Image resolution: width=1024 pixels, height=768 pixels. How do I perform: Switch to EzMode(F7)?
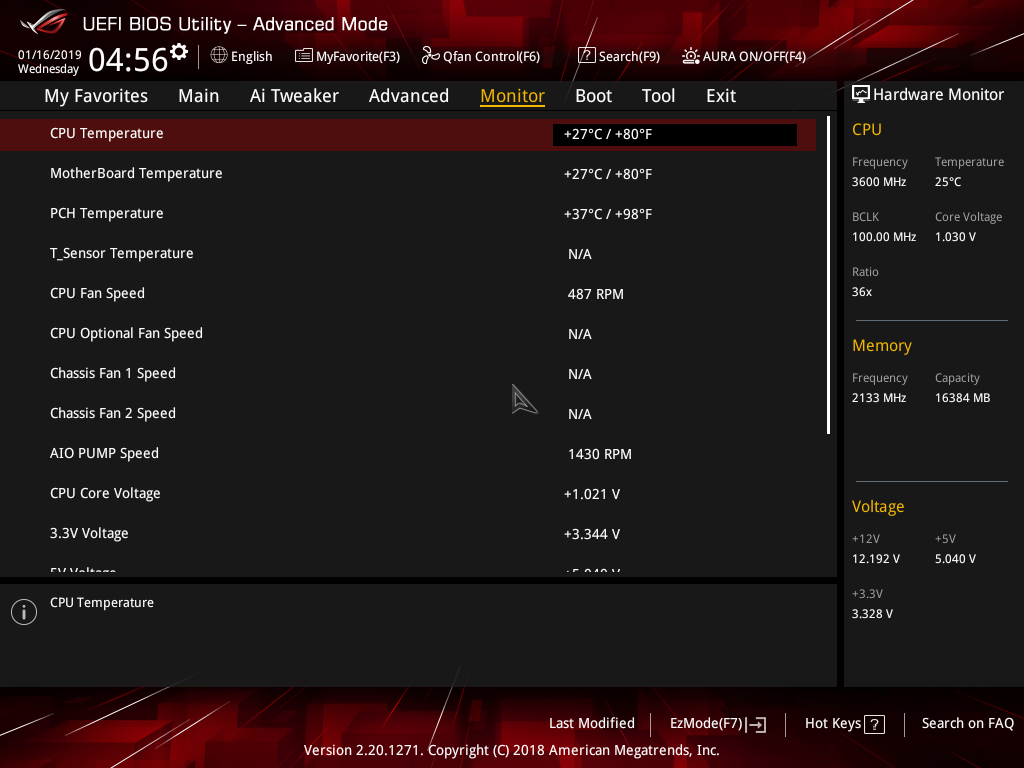716,723
